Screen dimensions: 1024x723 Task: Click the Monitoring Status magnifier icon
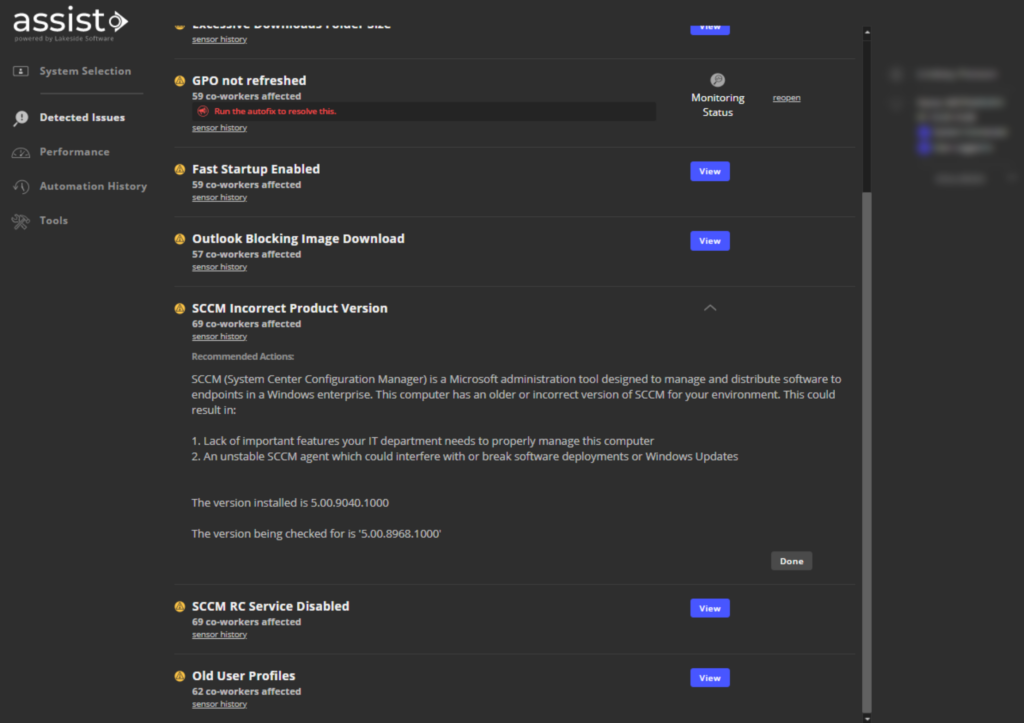pyautogui.click(x=718, y=80)
